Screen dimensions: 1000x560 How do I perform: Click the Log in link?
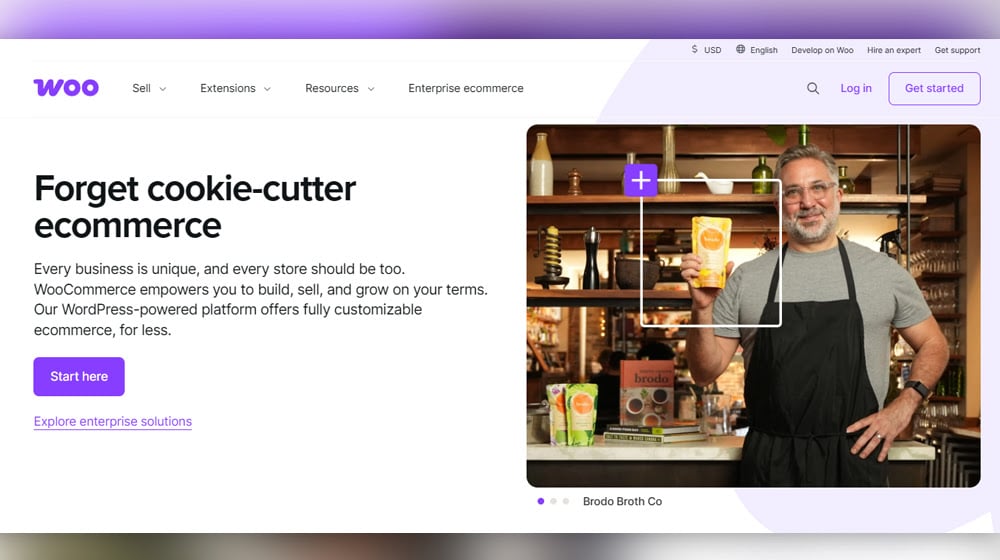click(856, 88)
